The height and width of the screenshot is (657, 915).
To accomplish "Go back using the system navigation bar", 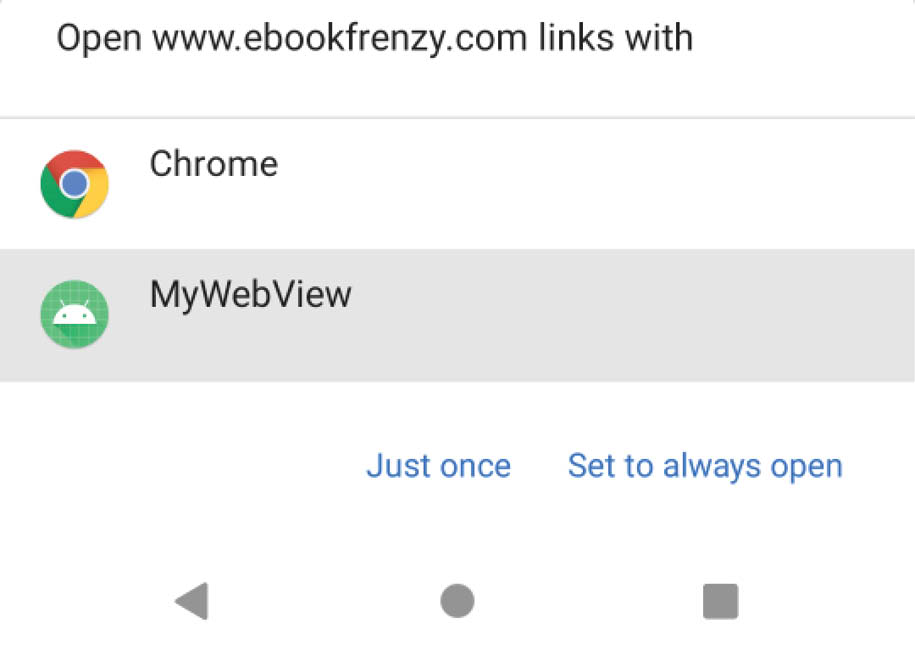I will coord(193,601).
